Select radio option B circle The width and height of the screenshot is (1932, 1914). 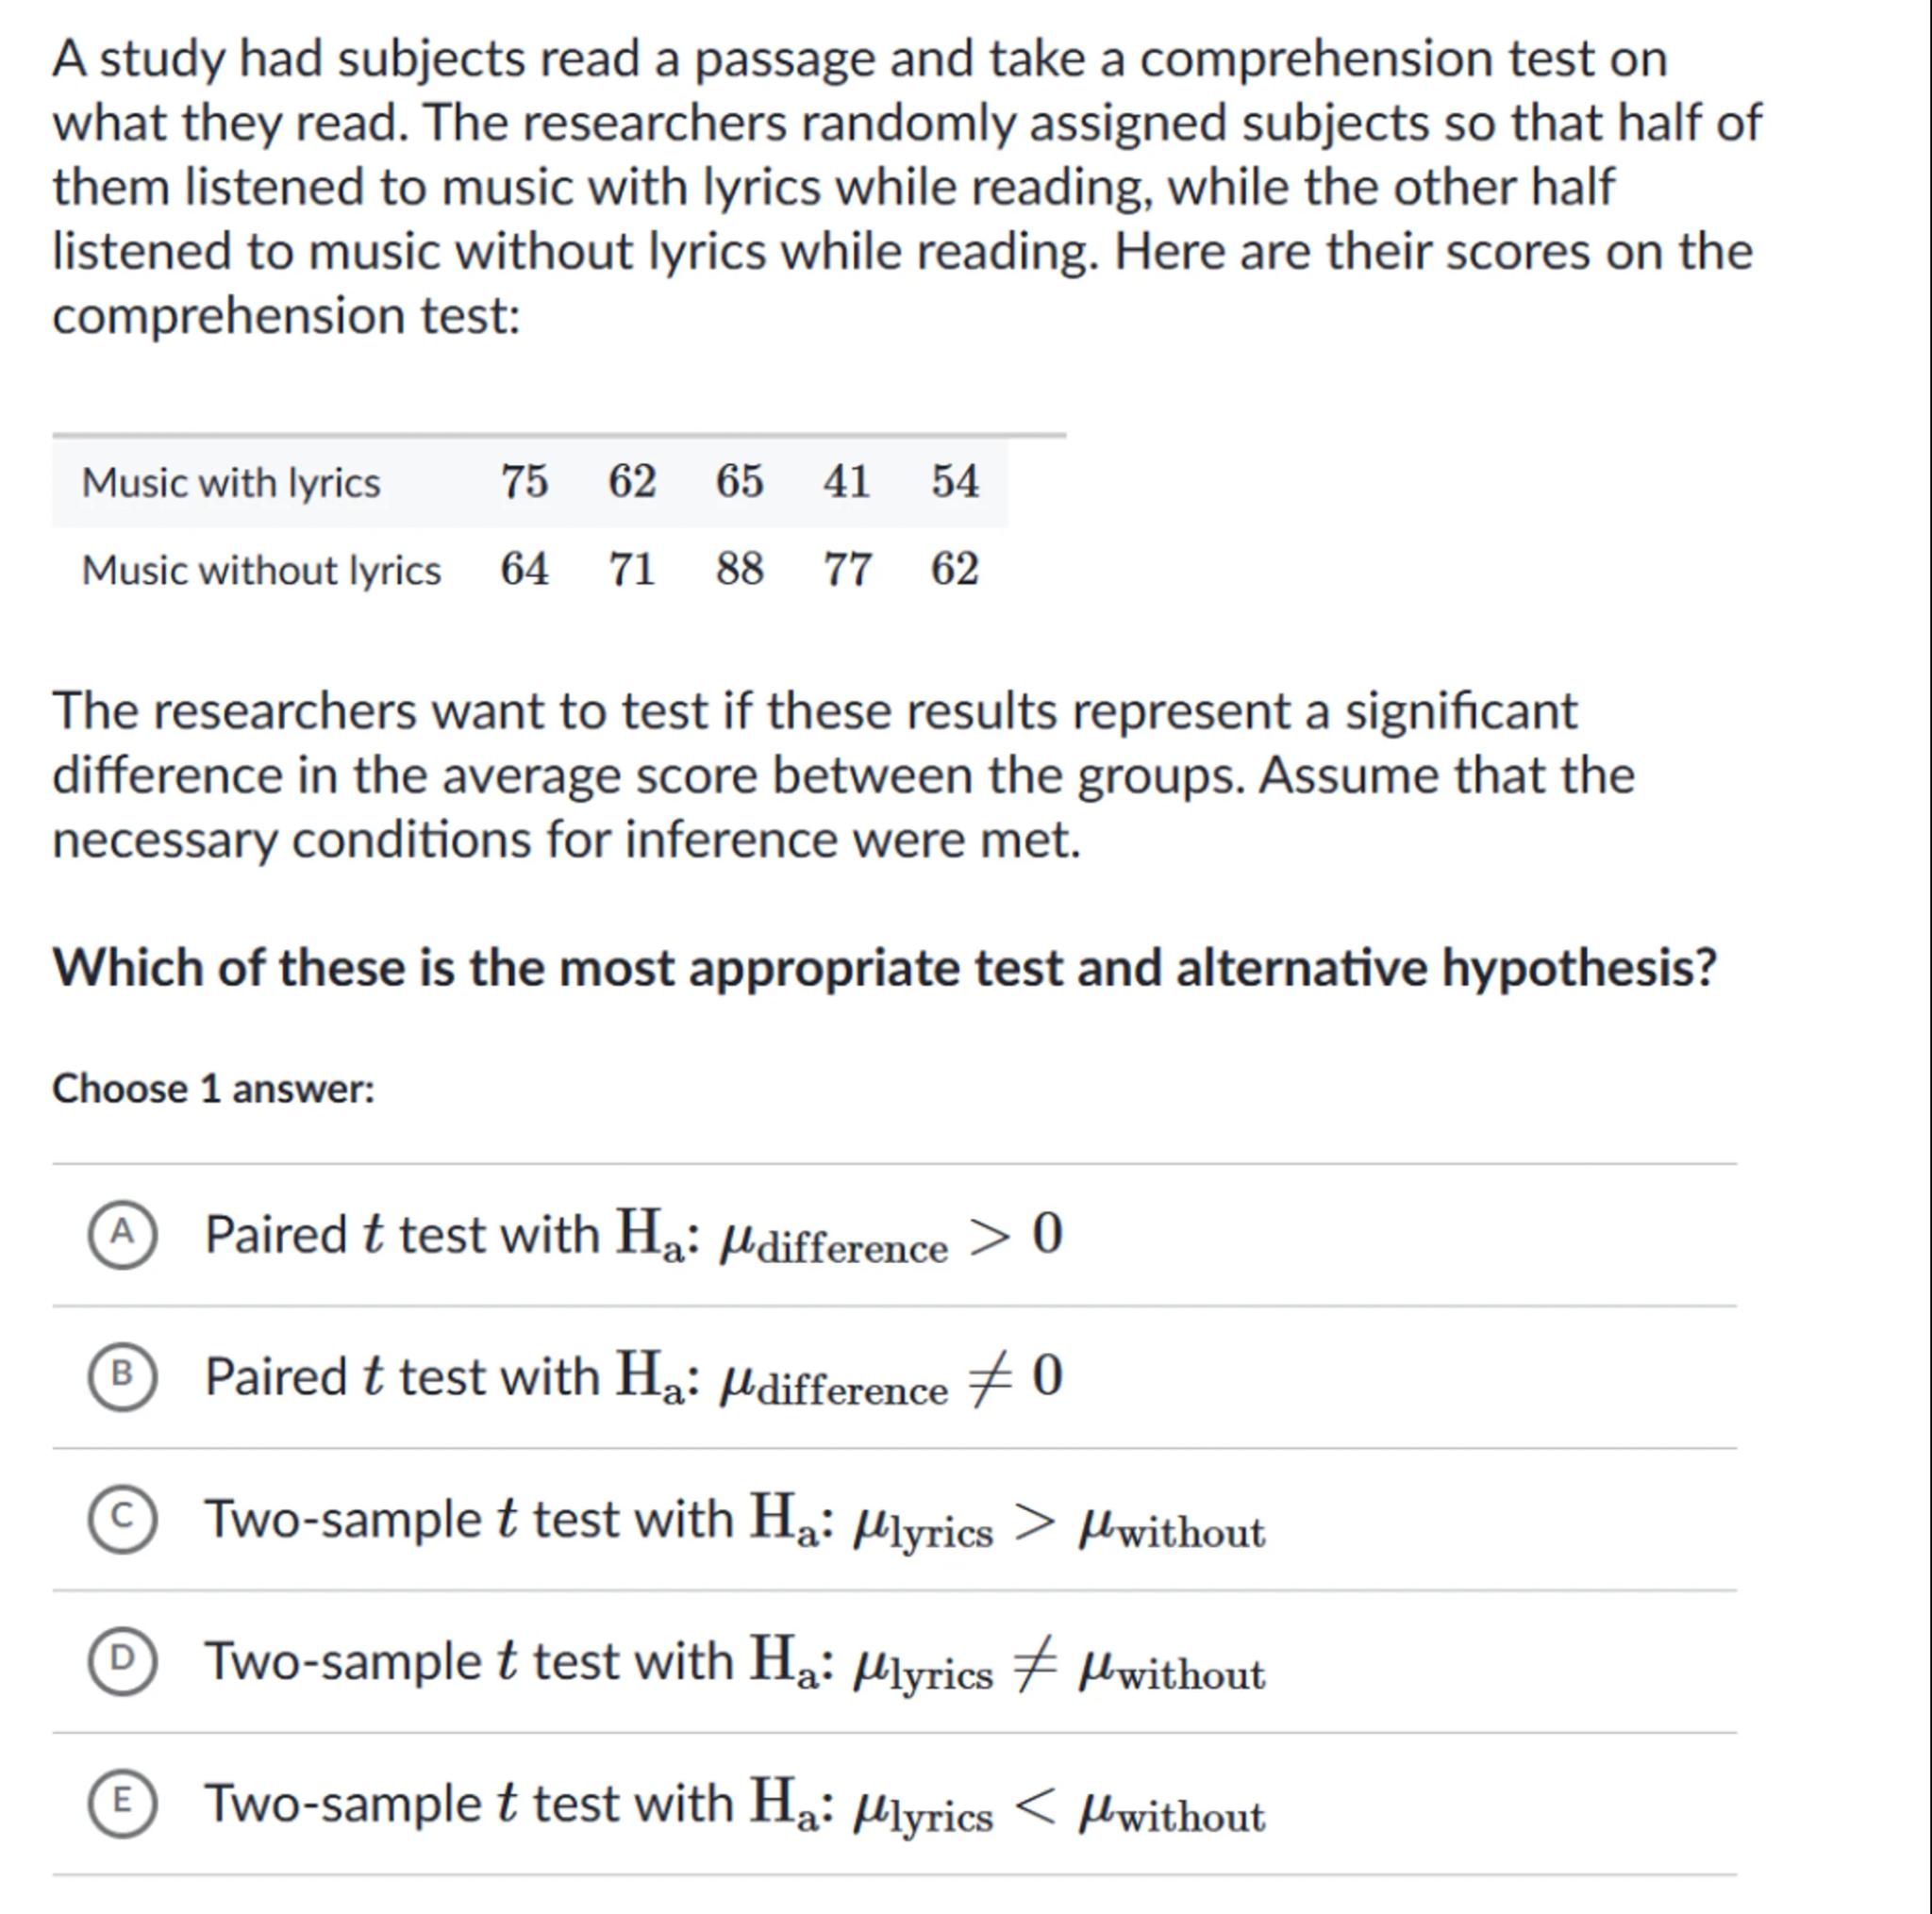coord(122,1377)
